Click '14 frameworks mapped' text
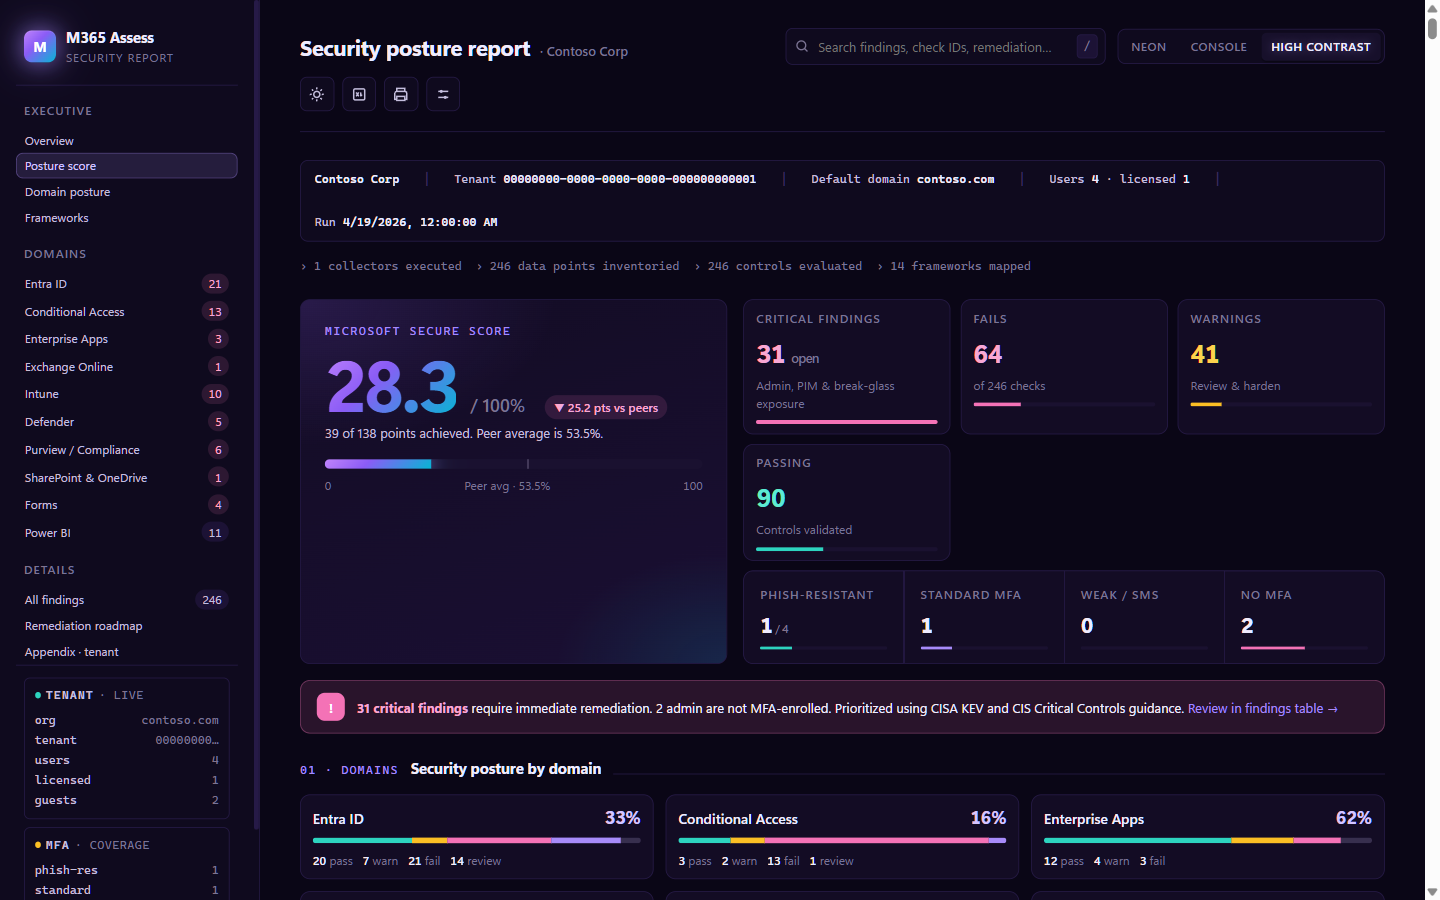Image resolution: width=1440 pixels, height=900 pixels. click(960, 266)
